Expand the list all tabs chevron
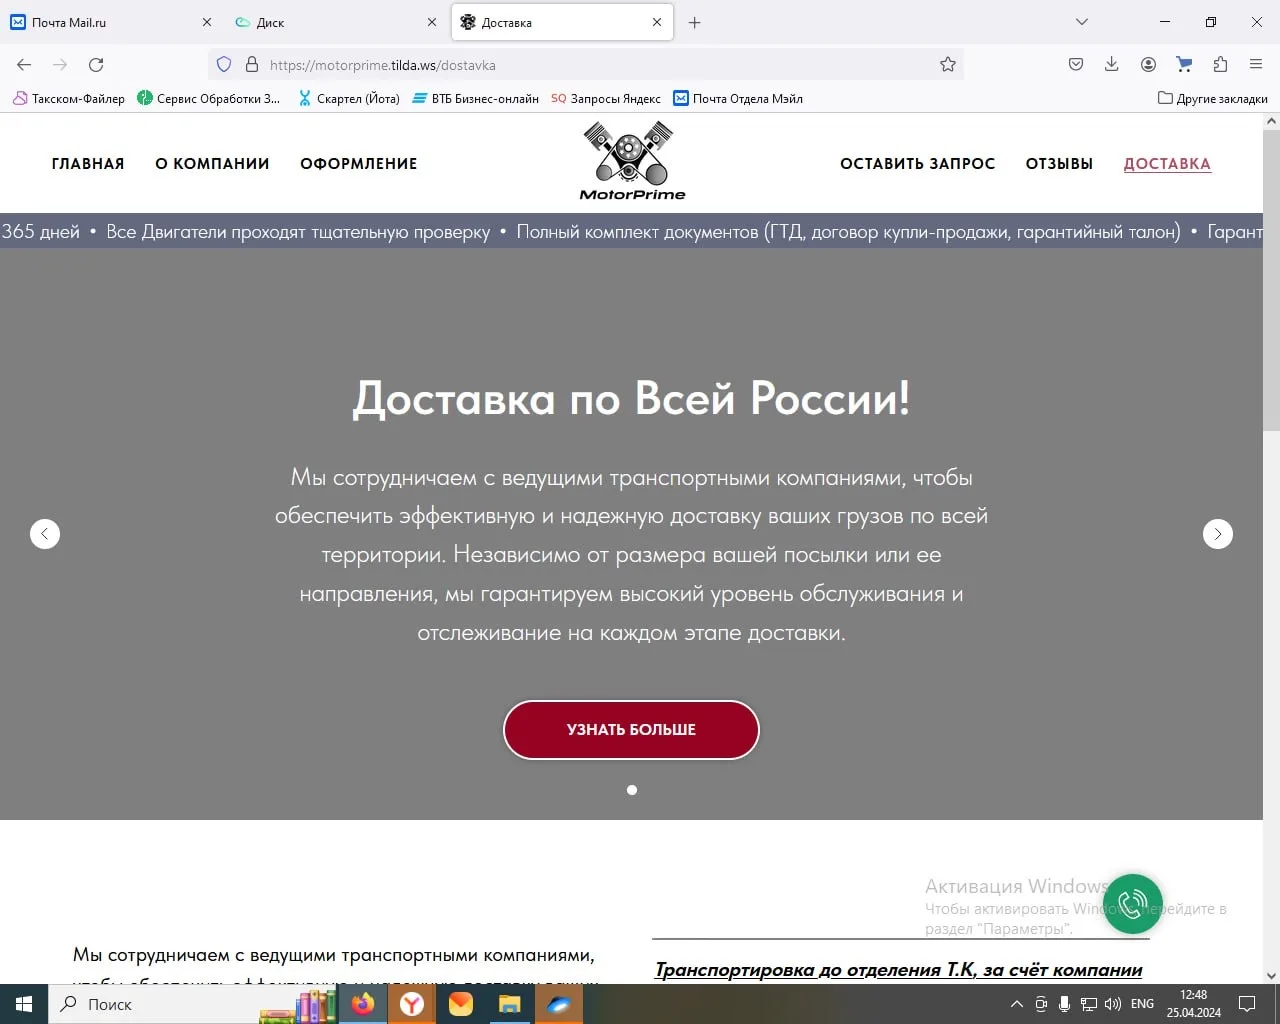Image resolution: width=1280 pixels, height=1024 pixels. click(x=1082, y=22)
